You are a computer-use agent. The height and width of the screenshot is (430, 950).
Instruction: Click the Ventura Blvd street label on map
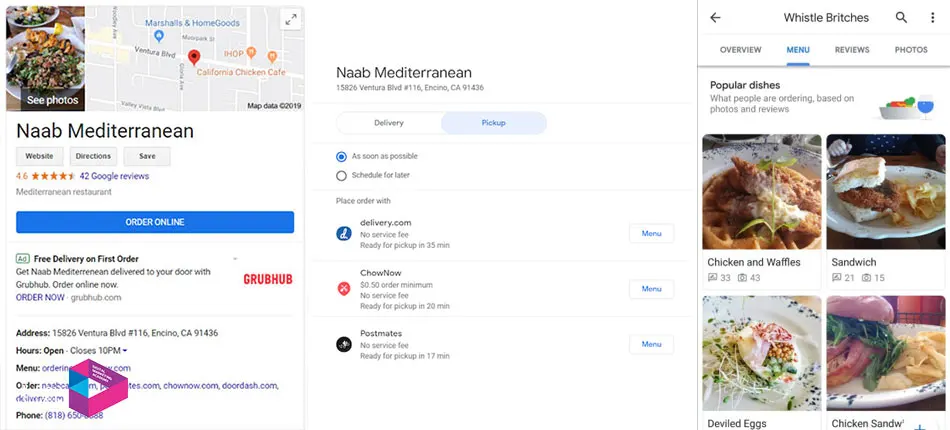coord(154,53)
